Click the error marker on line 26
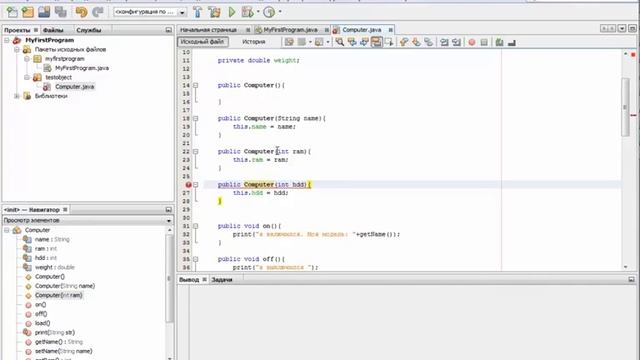Screen dimensions: 640x360 [x=189, y=184]
